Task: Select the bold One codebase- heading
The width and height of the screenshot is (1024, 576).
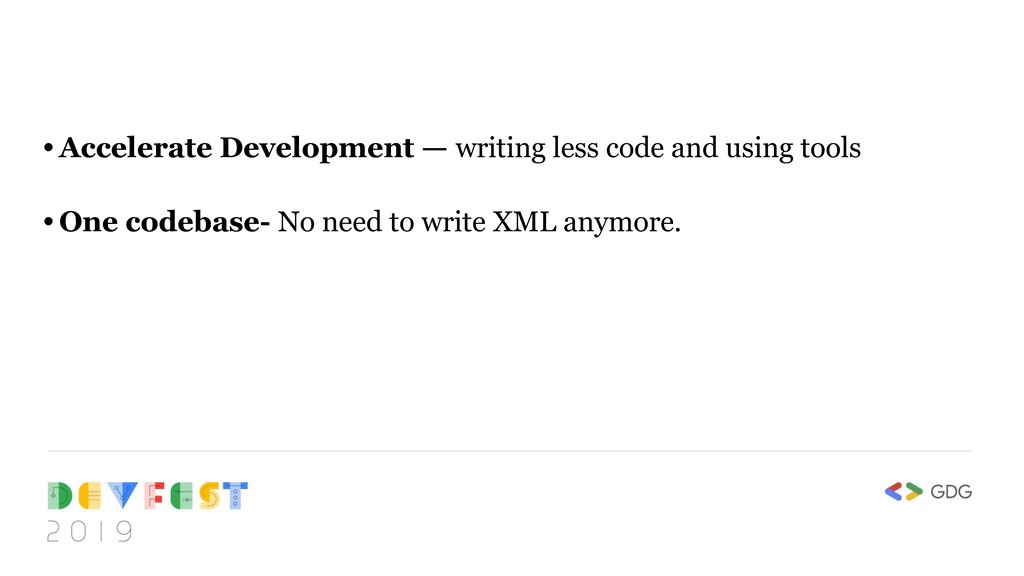Action: (x=165, y=222)
